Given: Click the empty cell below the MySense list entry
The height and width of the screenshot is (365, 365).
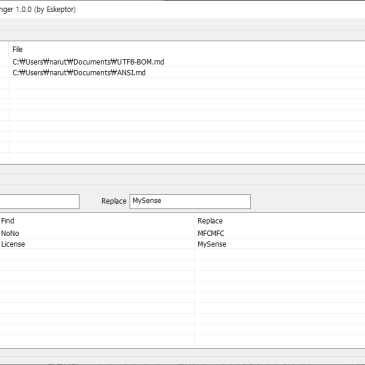Looking at the screenshot, I should pos(280,254).
